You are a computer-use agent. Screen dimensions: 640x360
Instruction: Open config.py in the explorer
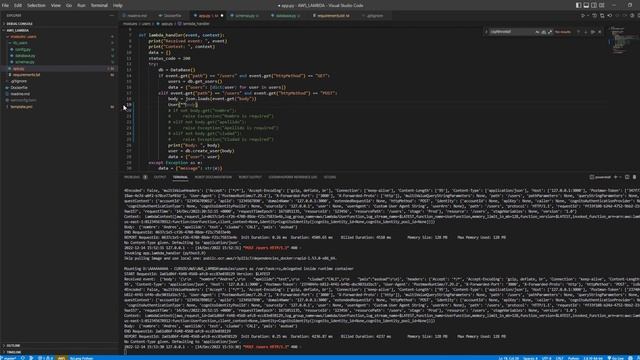coord(59,49)
